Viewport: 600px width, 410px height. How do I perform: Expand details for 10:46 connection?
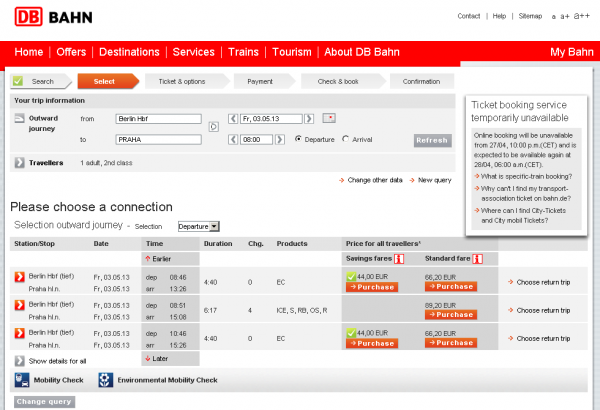[20, 333]
